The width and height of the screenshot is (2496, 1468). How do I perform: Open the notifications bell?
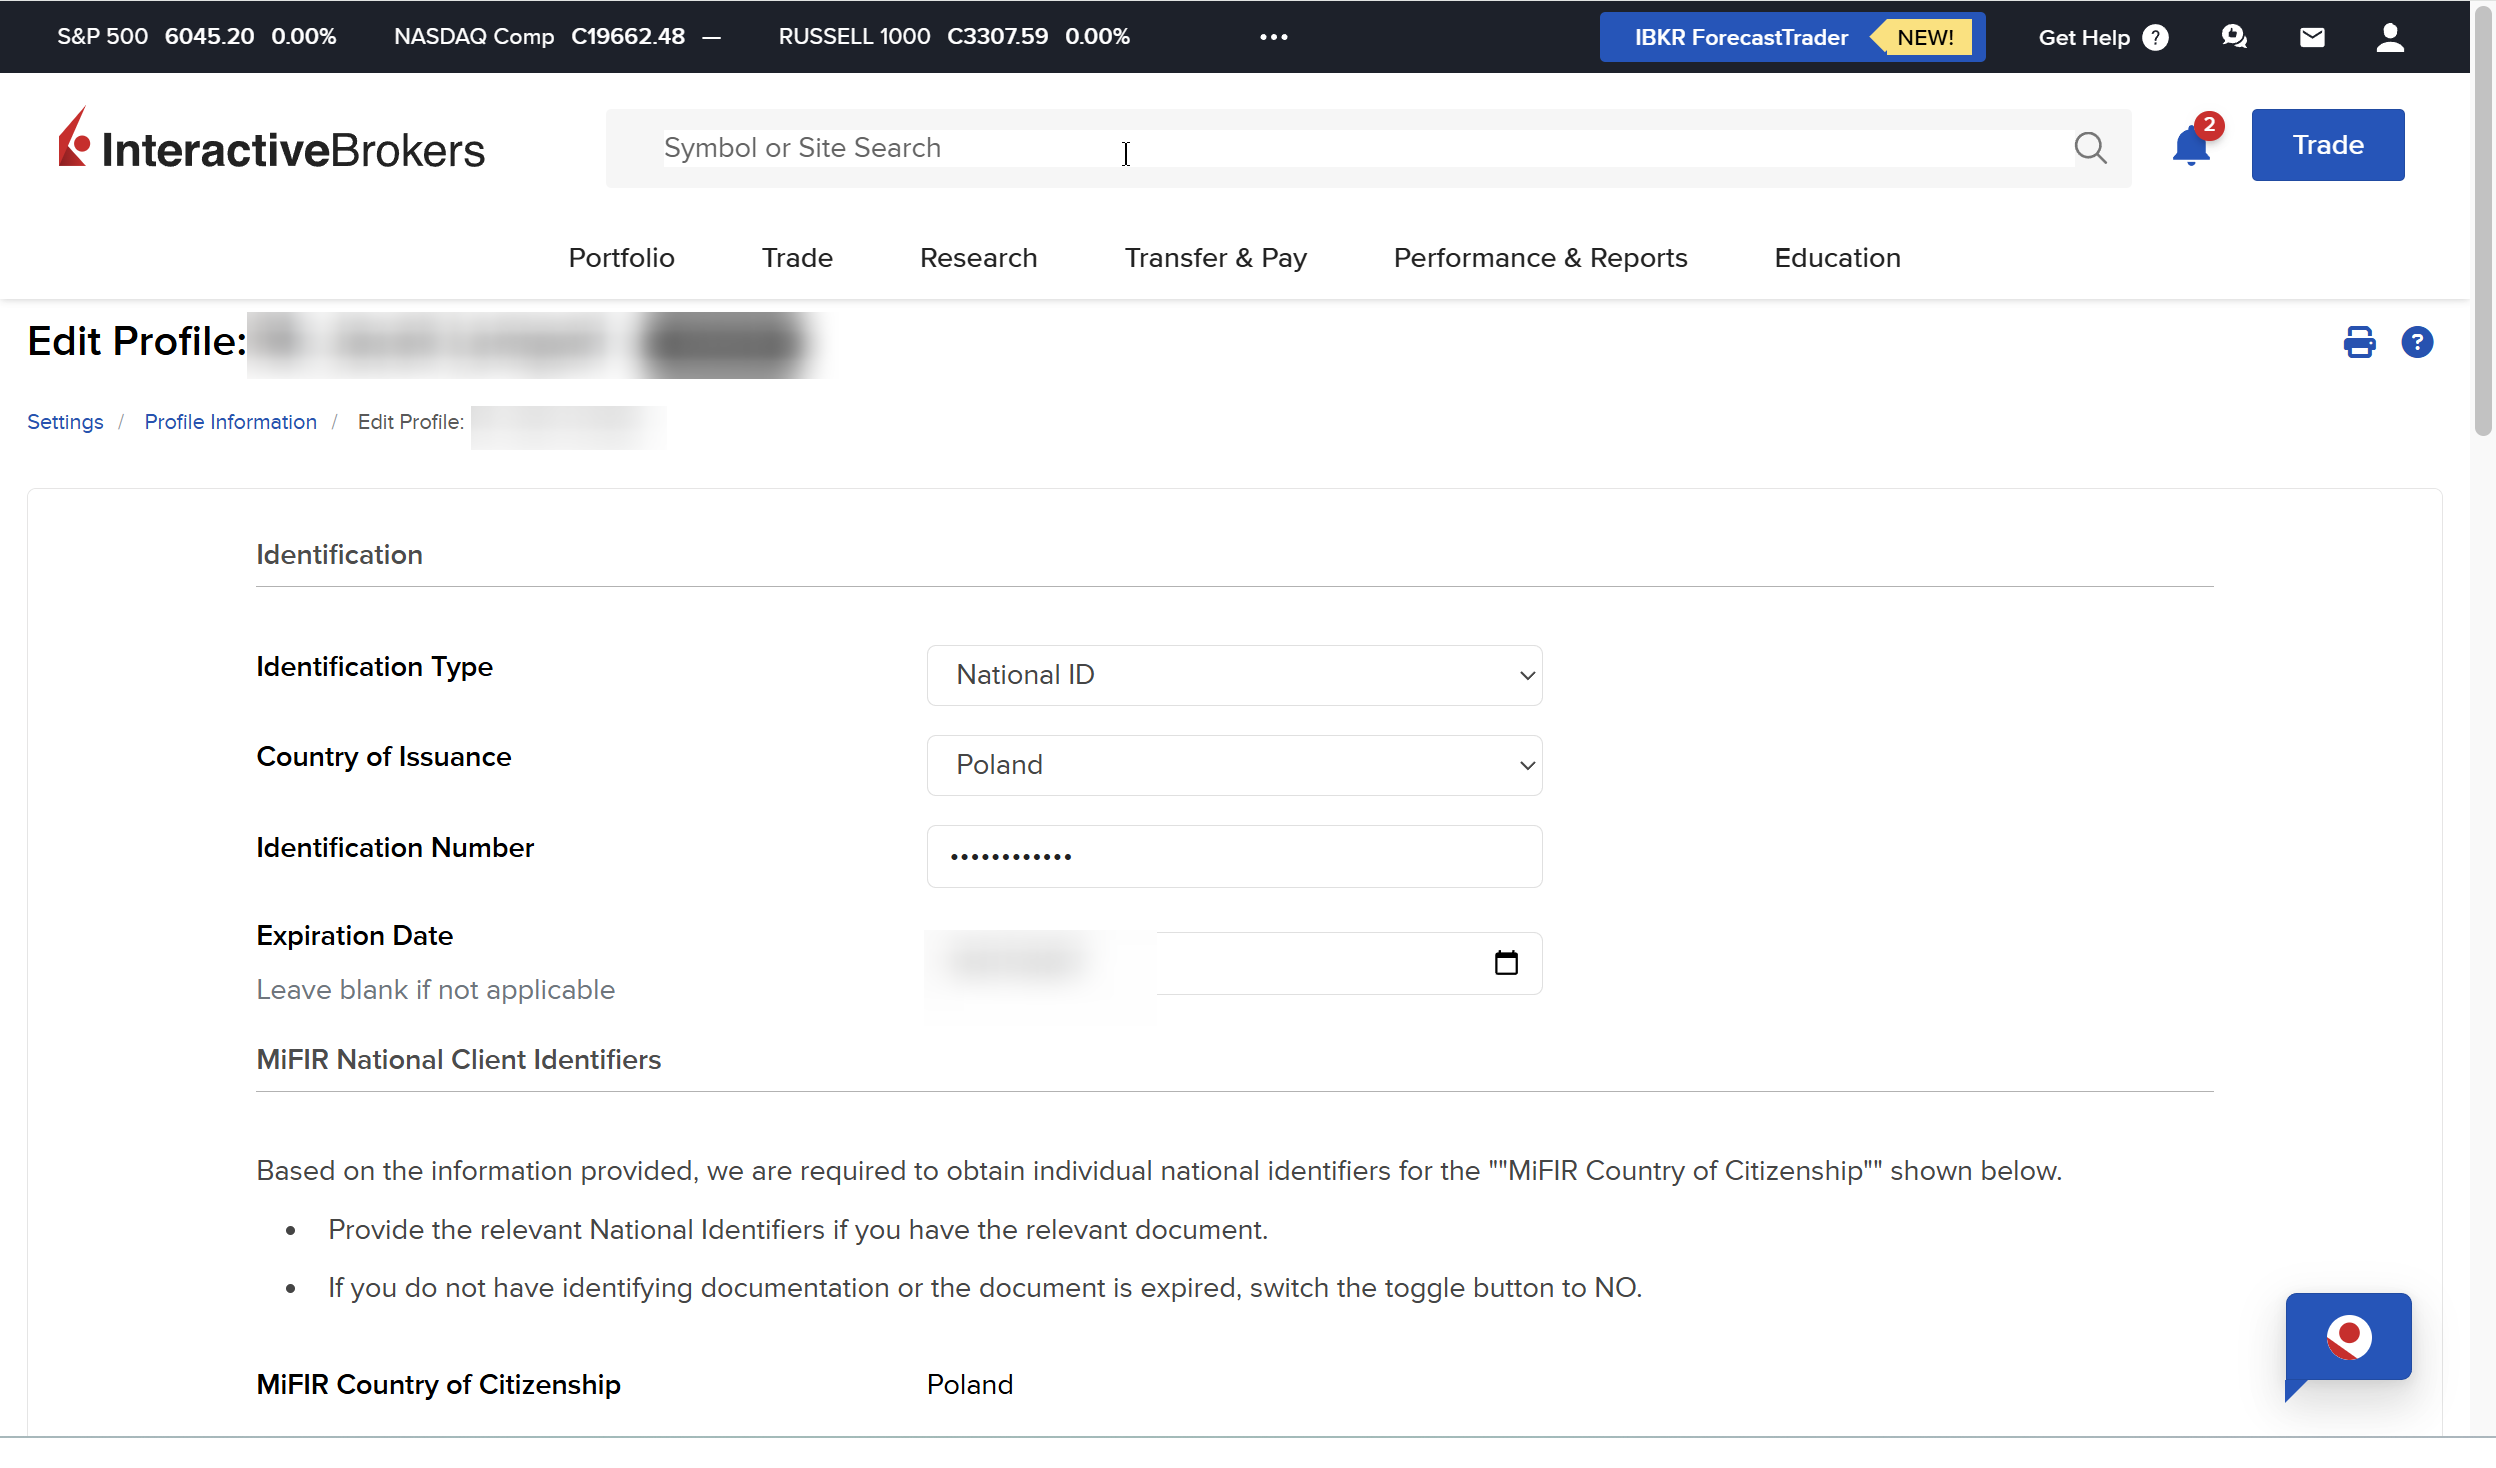pyautogui.click(x=2190, y=147)
